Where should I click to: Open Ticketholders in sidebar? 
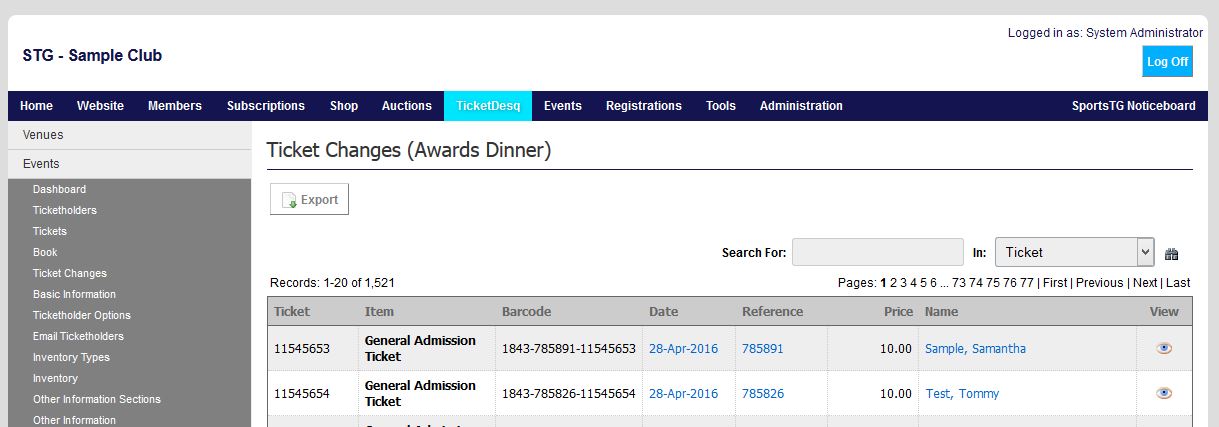point(65,210)
